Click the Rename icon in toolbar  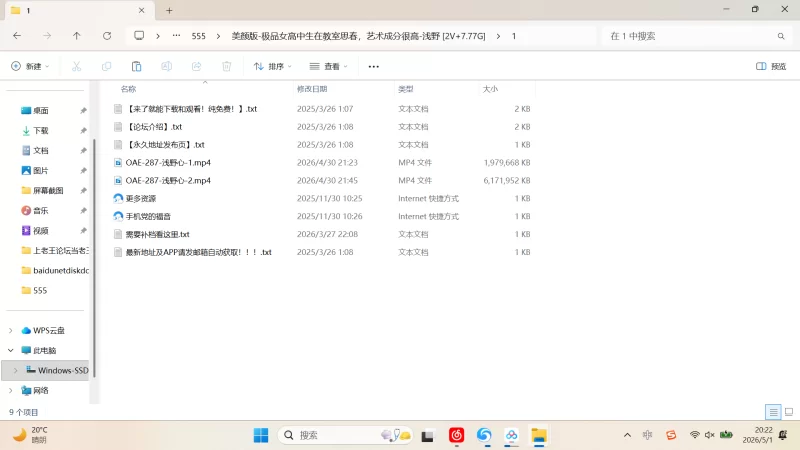point(166,66)
